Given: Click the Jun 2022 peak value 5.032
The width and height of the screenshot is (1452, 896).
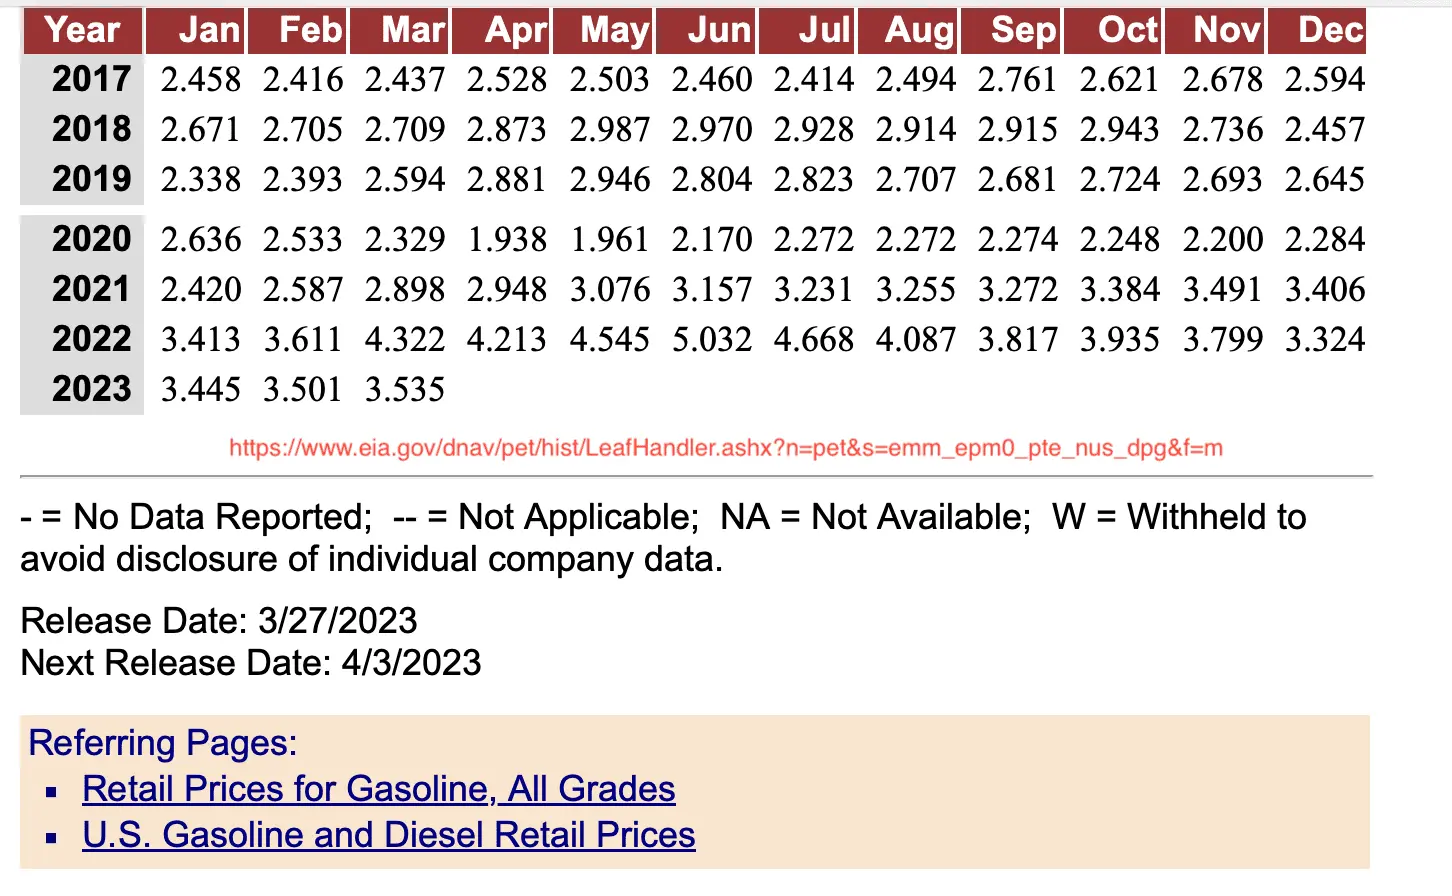Looking at the screenshot, I should click(713, 340).
